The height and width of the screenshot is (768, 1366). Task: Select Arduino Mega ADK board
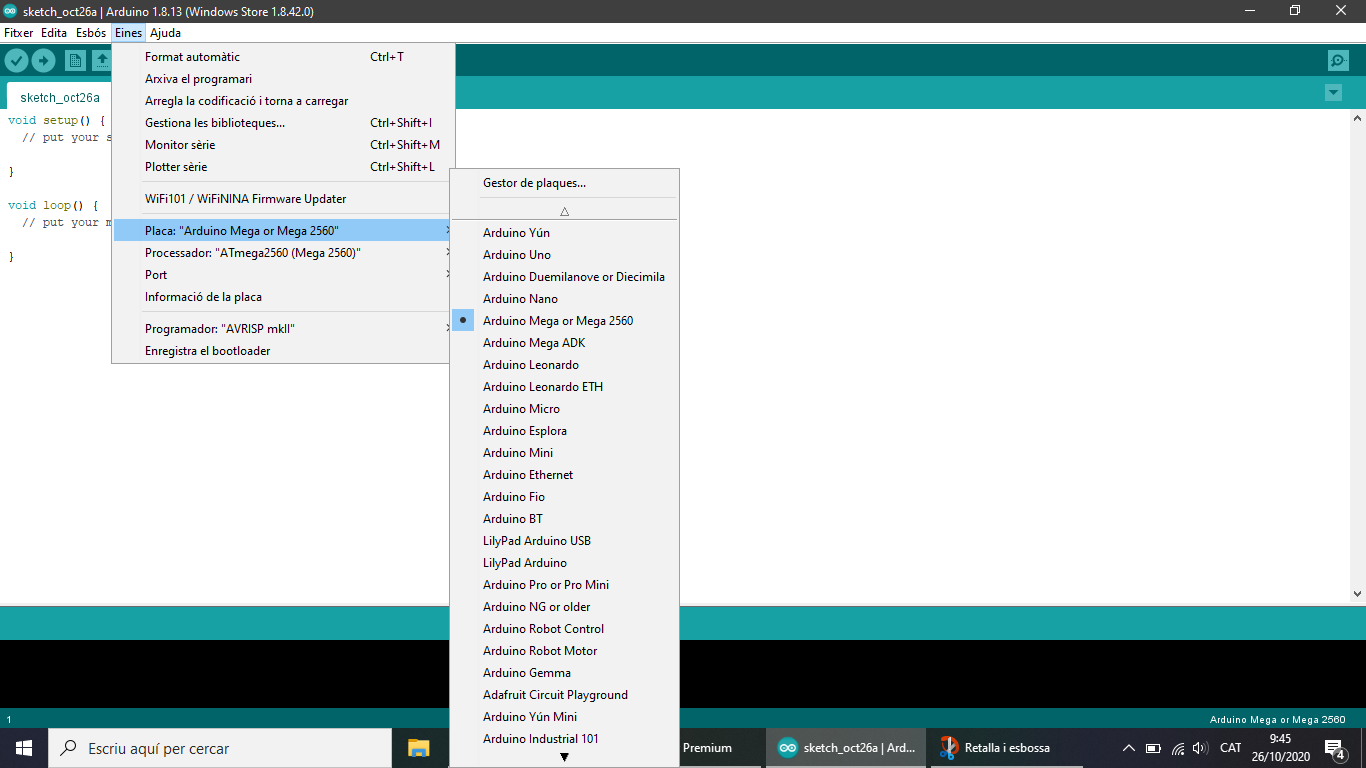[564, 343]
